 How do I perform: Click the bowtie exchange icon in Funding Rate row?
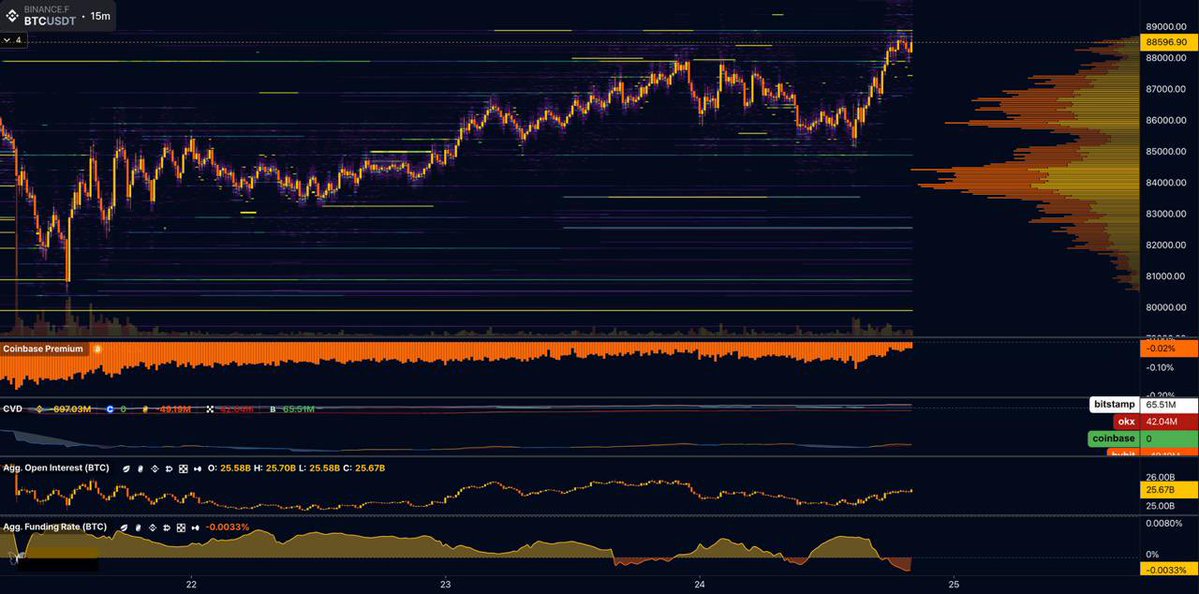(x=195, y=527)
